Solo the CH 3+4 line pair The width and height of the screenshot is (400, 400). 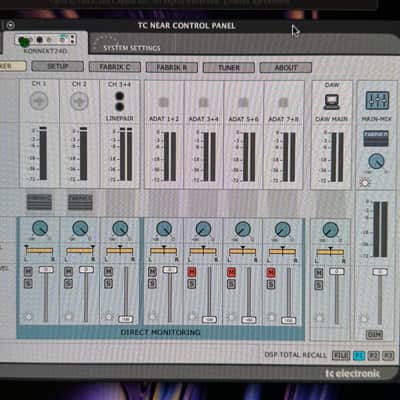coord(108,284)
